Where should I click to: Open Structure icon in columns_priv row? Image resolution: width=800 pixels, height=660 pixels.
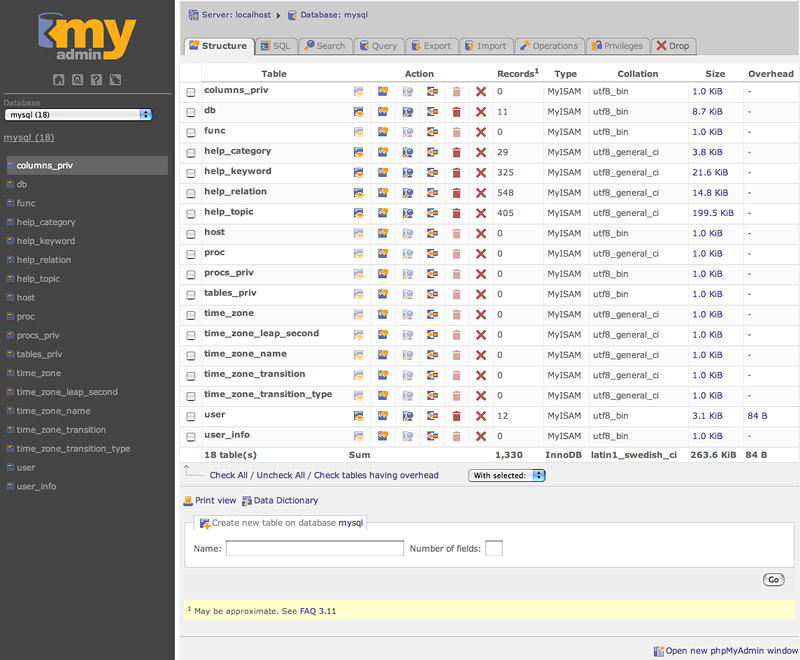click(383, 91)
